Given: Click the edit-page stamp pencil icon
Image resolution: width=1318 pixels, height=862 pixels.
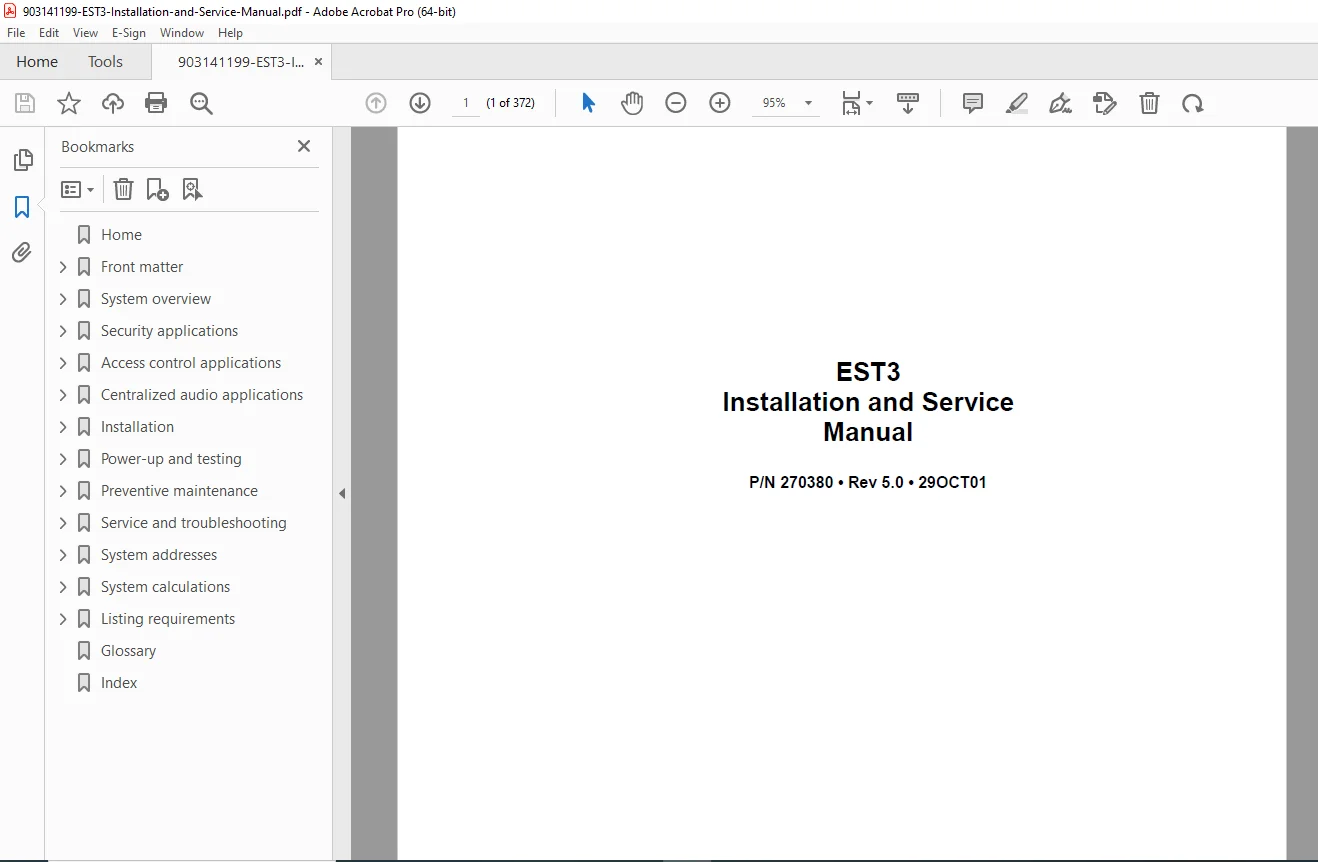Looking at the screenshot, I should (1105, 103).
